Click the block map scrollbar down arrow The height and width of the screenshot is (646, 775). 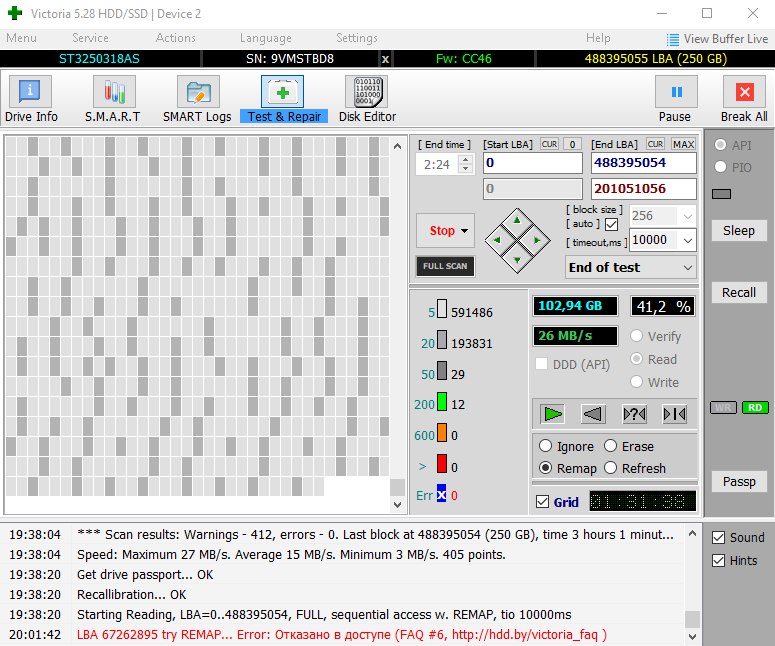(397, 505)
